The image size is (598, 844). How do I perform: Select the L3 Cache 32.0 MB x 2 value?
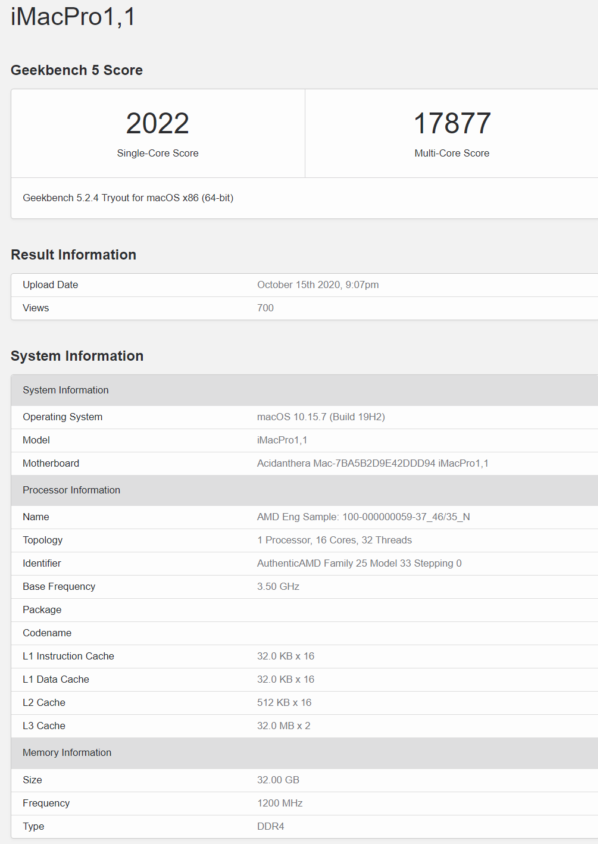point(284,726)
